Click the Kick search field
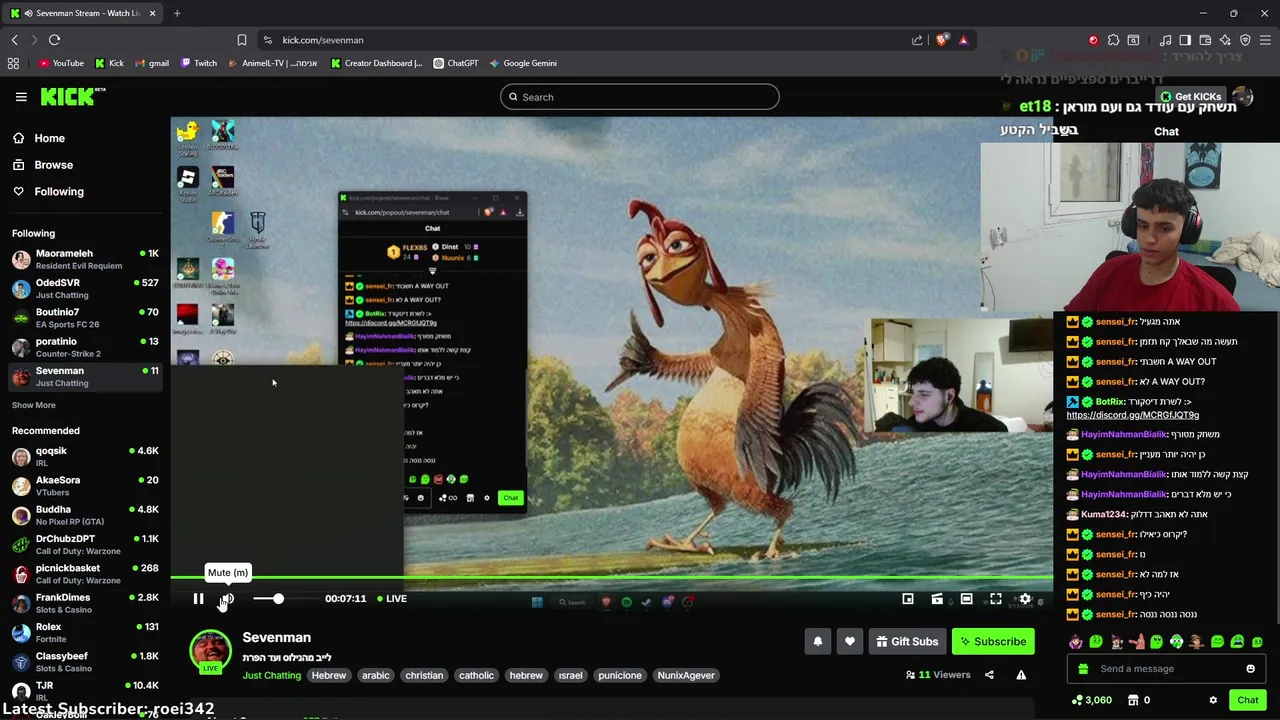 point(640,97)
